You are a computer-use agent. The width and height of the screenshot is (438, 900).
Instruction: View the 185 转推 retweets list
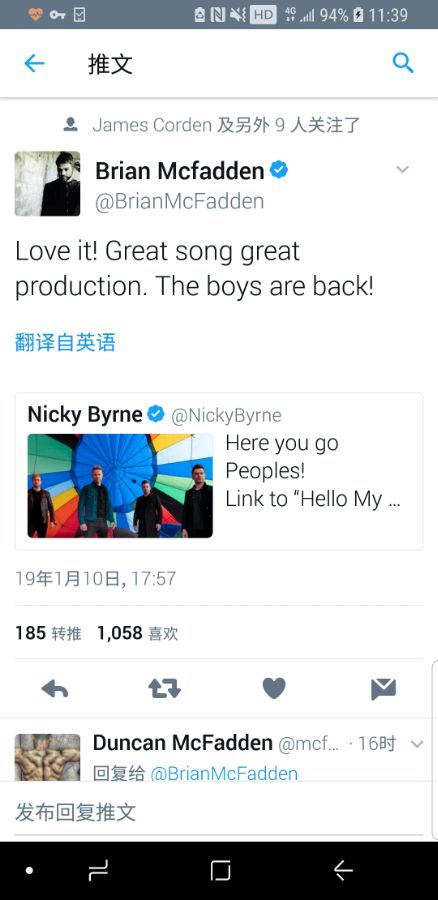[48, 633]
